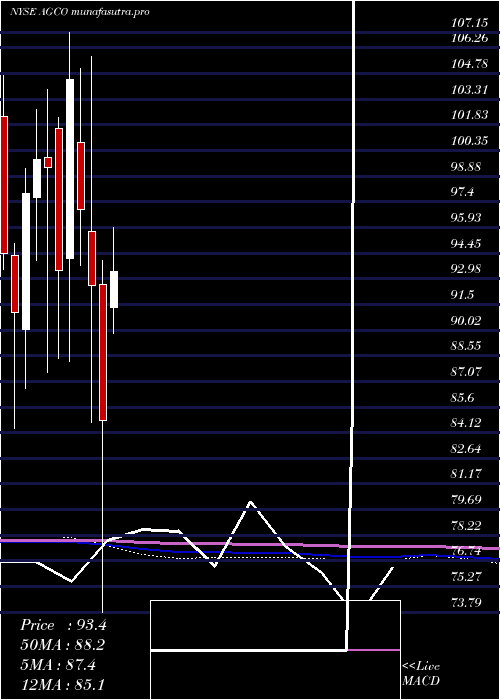Click the 79.69 price axis label

[x=466, y=500]
